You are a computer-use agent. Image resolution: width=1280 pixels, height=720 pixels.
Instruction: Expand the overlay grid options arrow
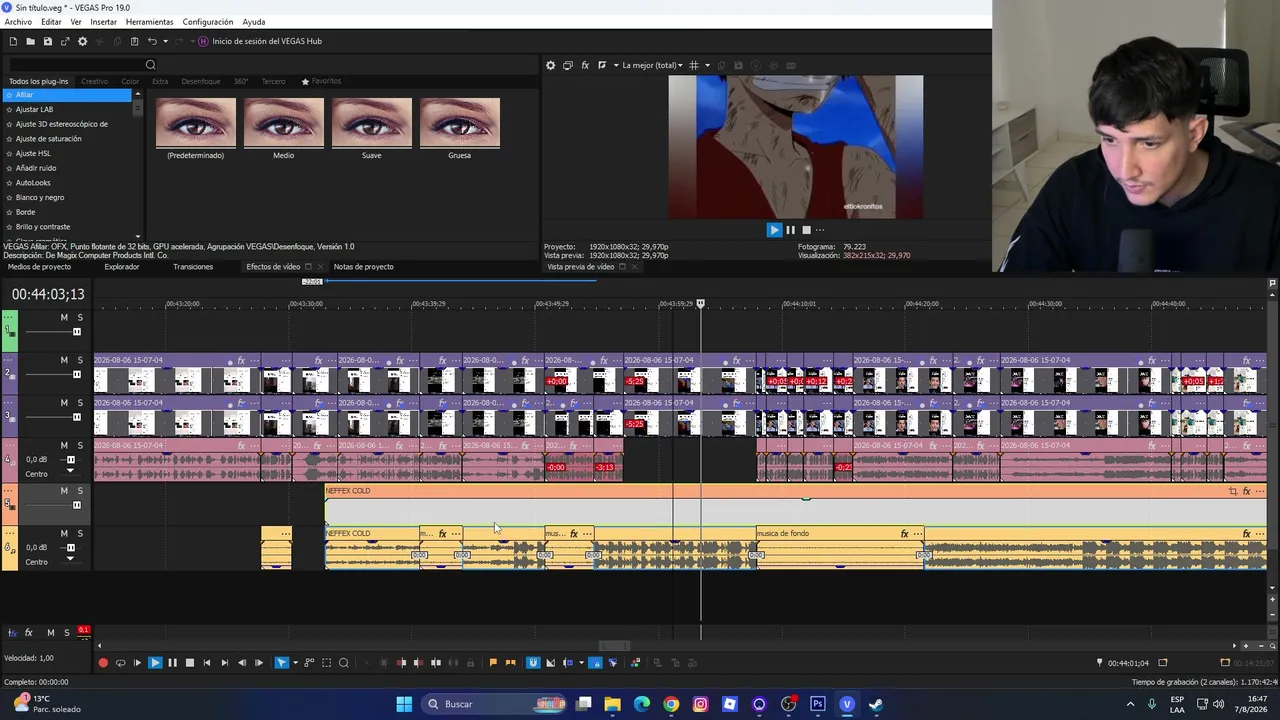pos(707,65)
